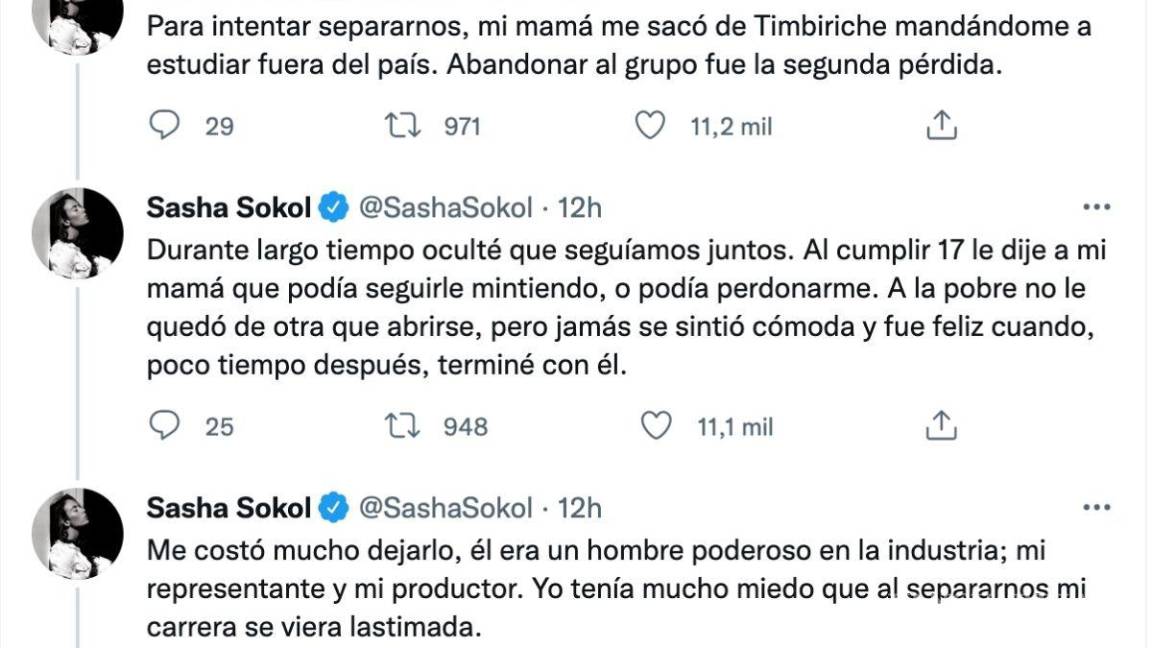Click the reply icon showing 29
Screen dimensions: 1152x648
[166, 126]
